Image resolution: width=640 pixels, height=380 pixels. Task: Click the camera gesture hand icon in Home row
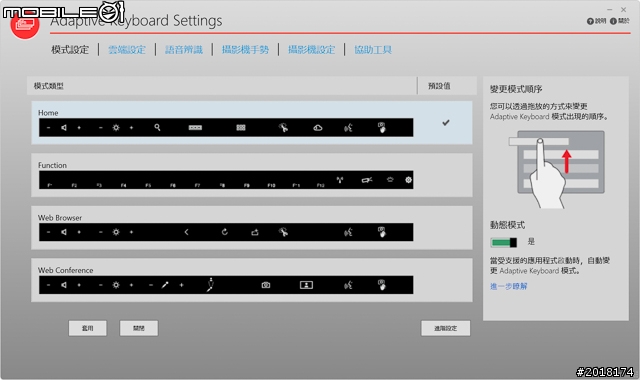(382, 128)
